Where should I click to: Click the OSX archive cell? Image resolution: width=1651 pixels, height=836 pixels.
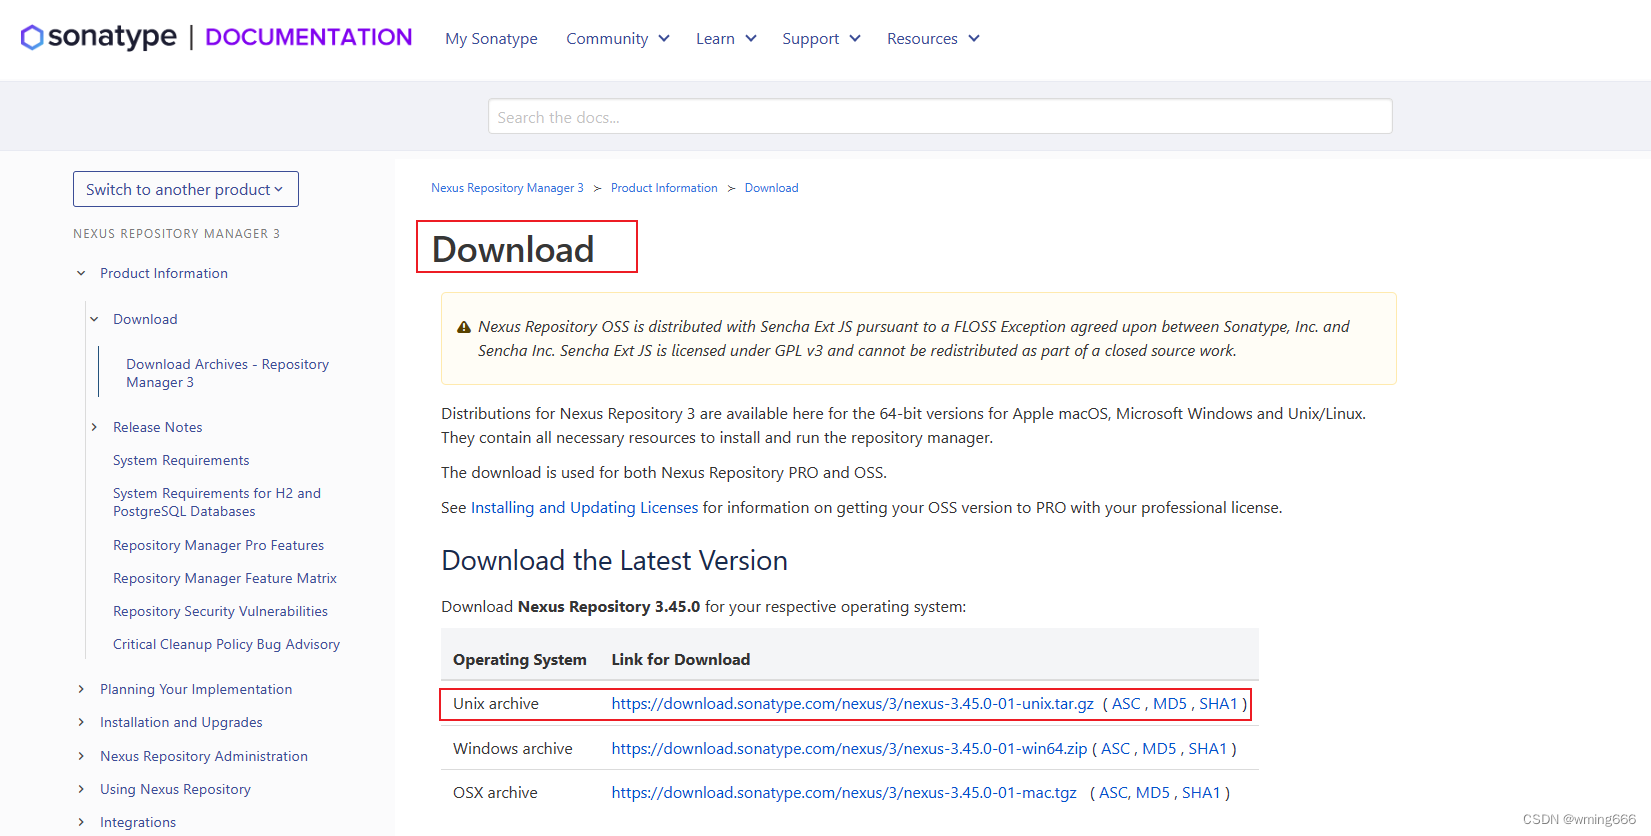pyautogui.click(x=495, y=793)
